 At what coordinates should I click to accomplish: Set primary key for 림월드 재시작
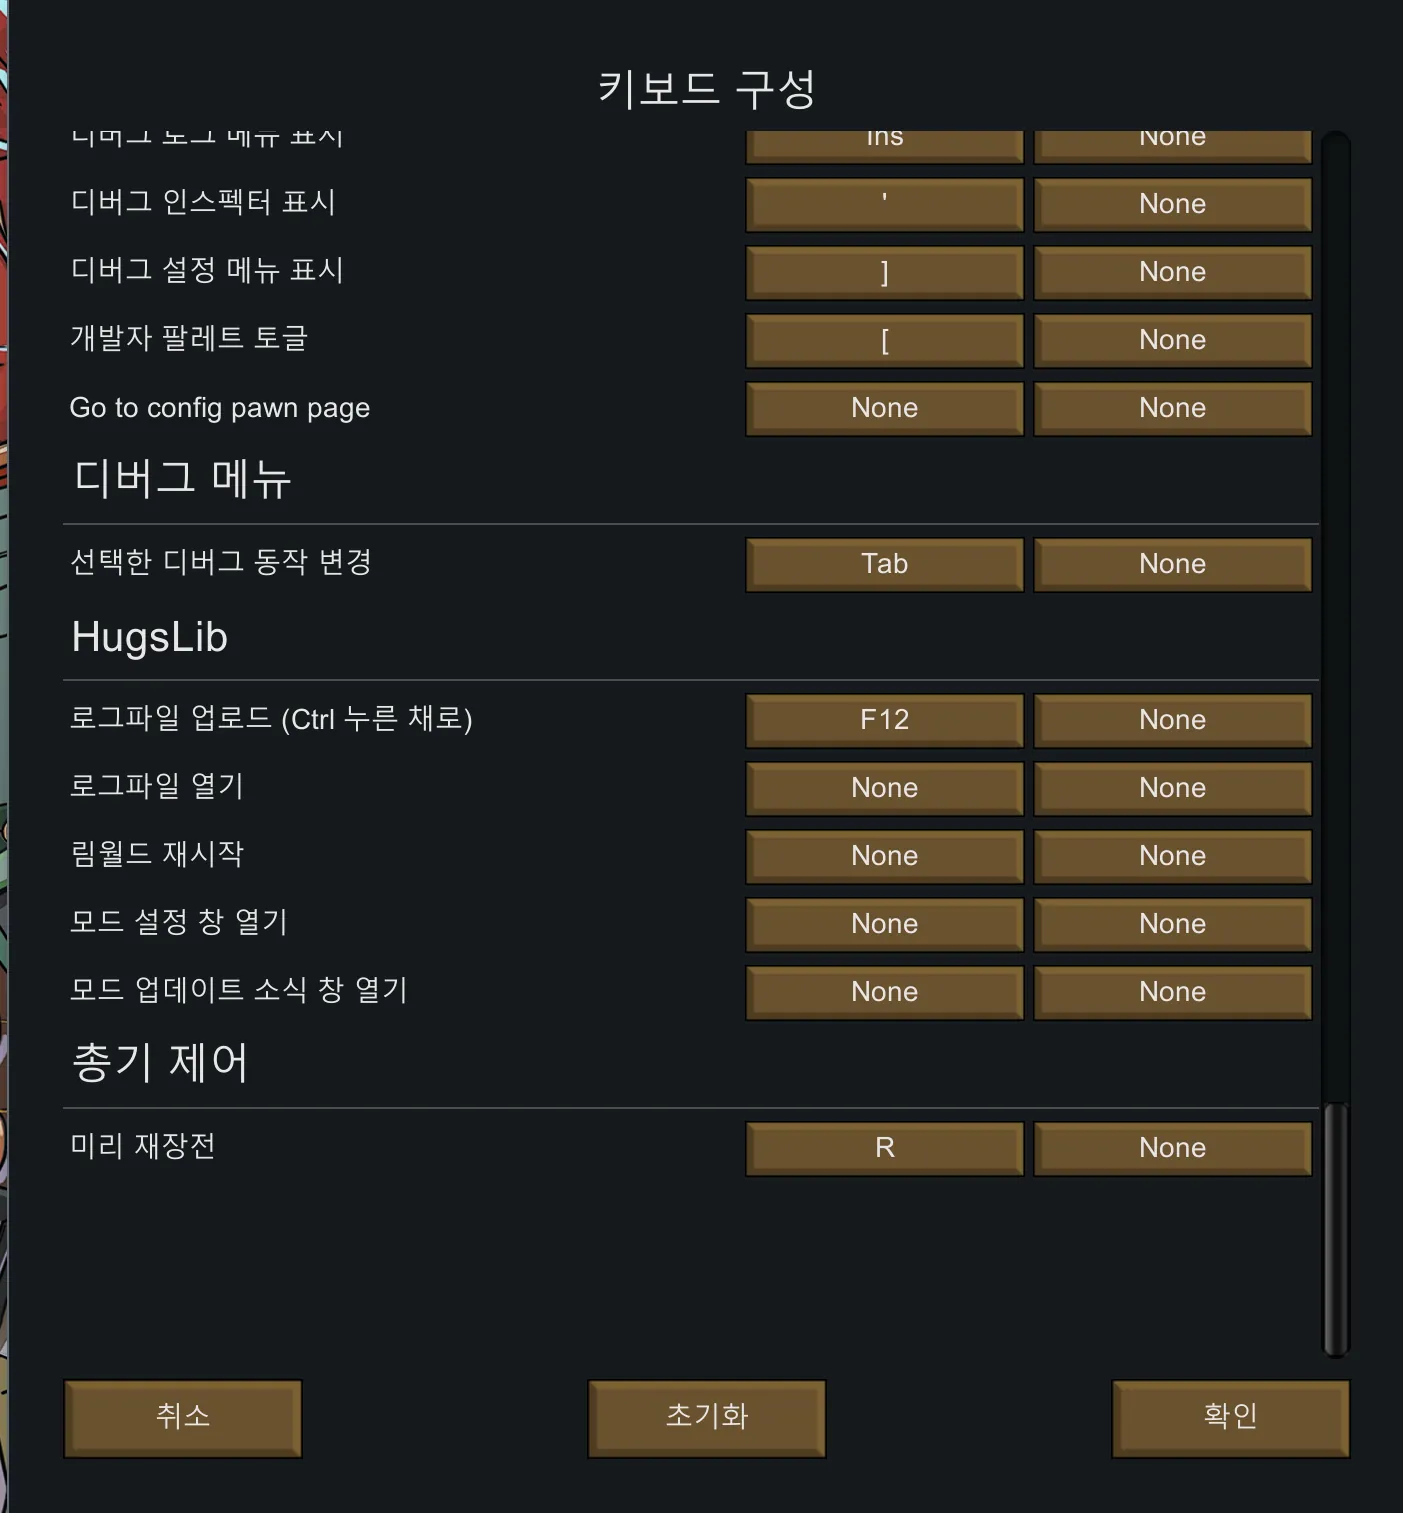pyautogui.click(x=884, y=856)
